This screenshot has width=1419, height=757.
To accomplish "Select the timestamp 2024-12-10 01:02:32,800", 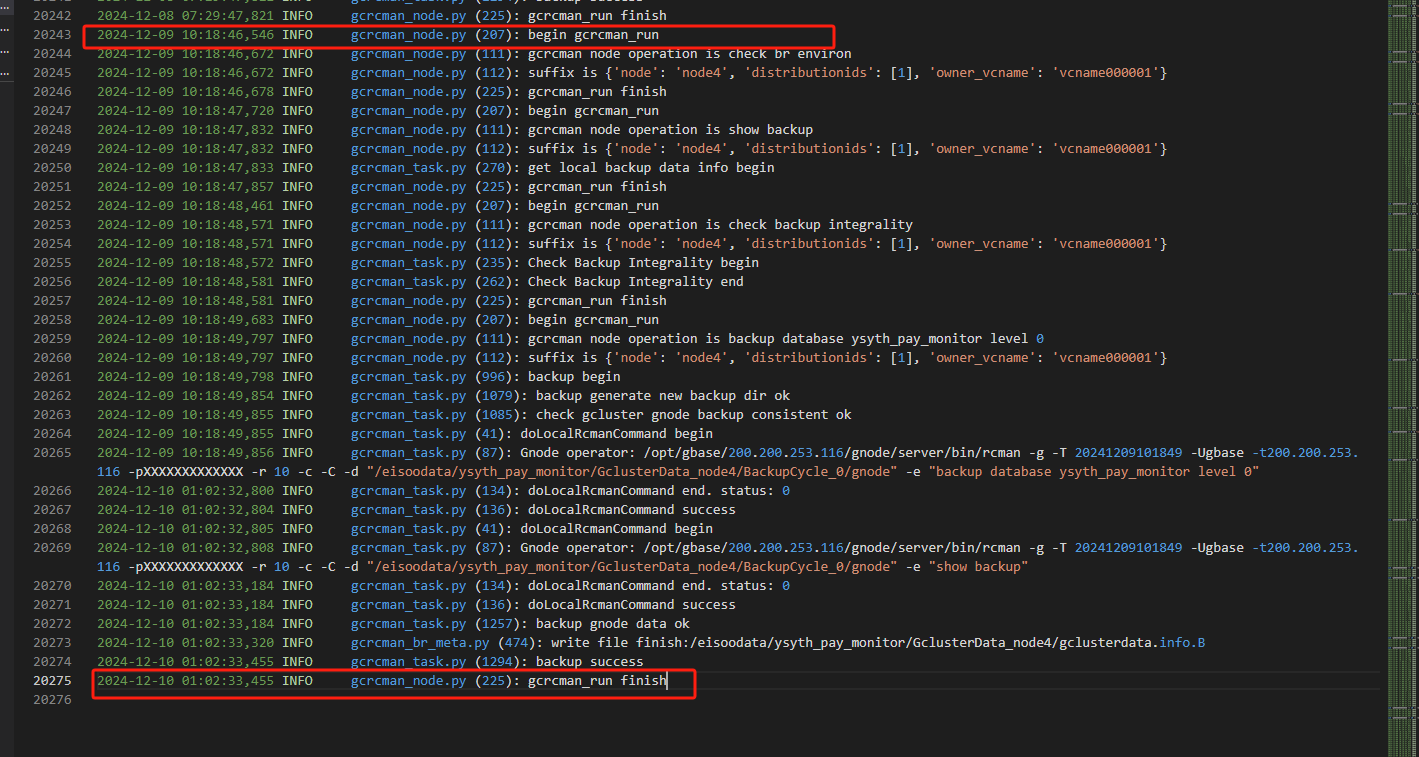I will click(186, 491).
